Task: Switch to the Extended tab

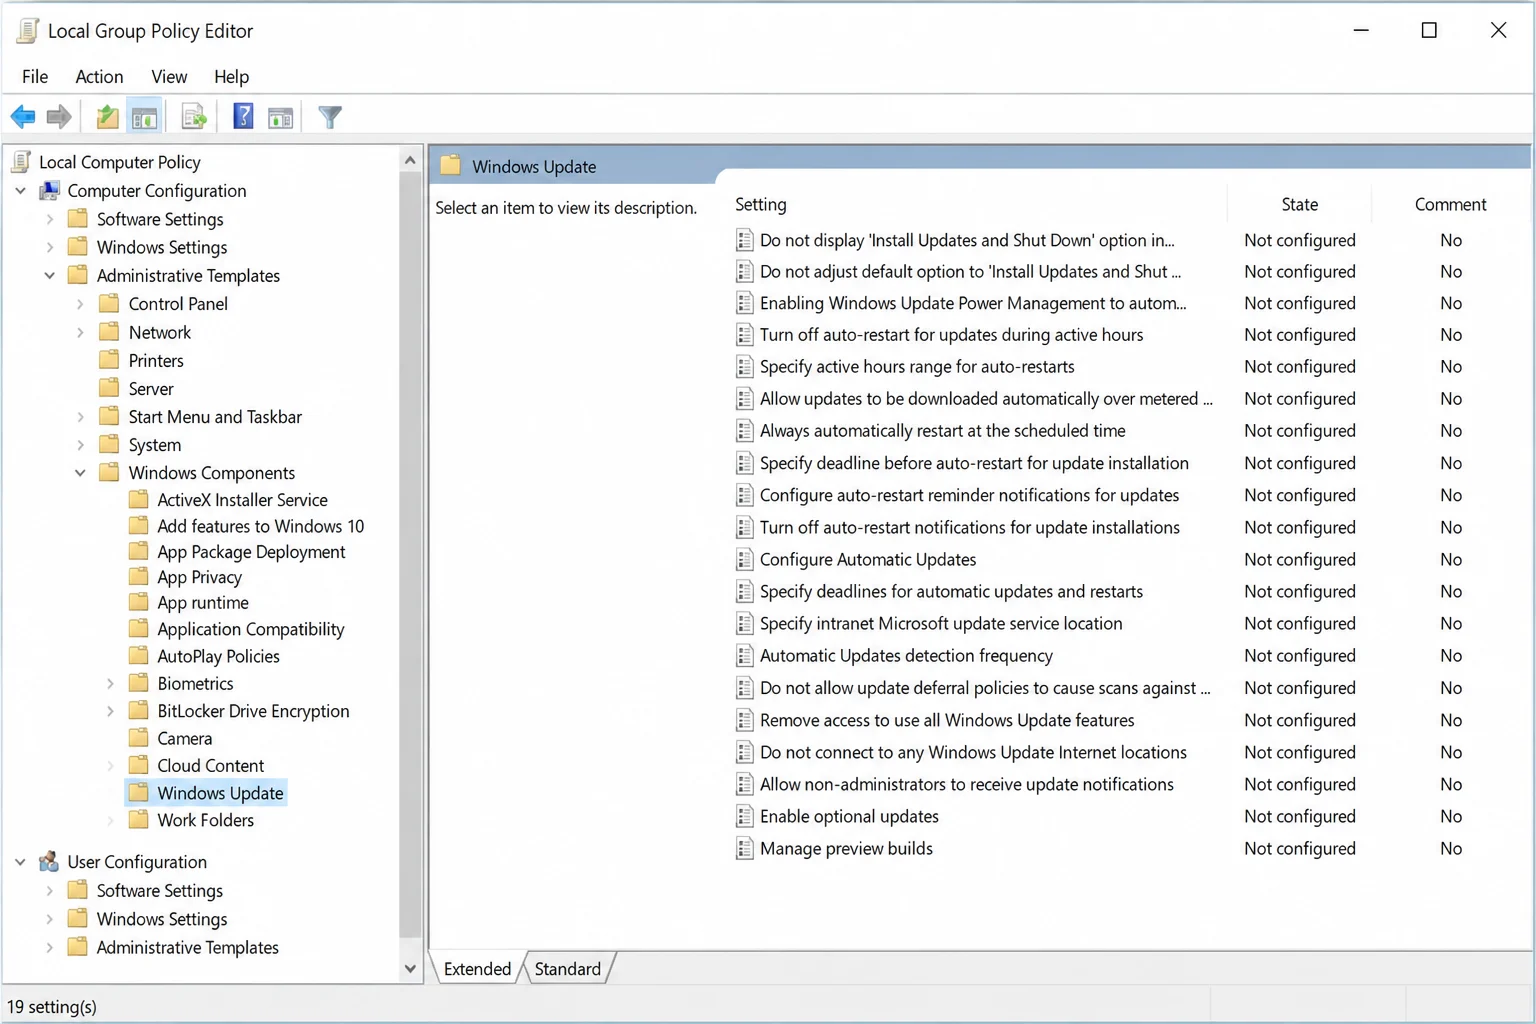Action: (477, 968)
